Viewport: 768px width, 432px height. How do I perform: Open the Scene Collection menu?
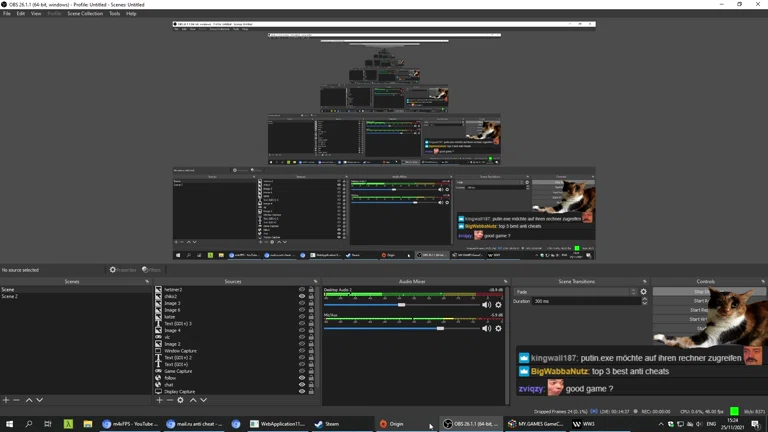pos(85,14)
